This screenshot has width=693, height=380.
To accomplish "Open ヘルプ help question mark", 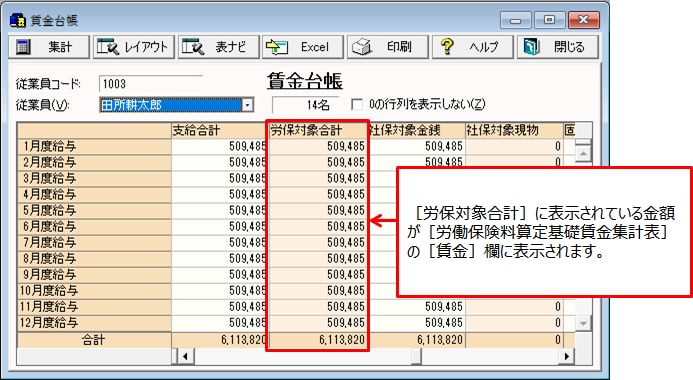I will (x=472, y=47).
